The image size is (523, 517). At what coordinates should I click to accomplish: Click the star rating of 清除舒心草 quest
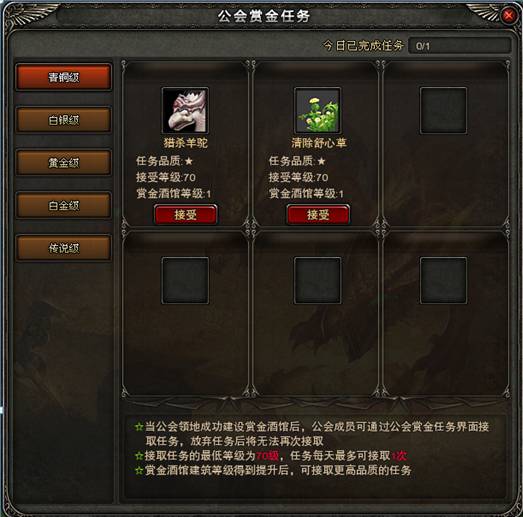pyautogui.click(x=321, y=161)
